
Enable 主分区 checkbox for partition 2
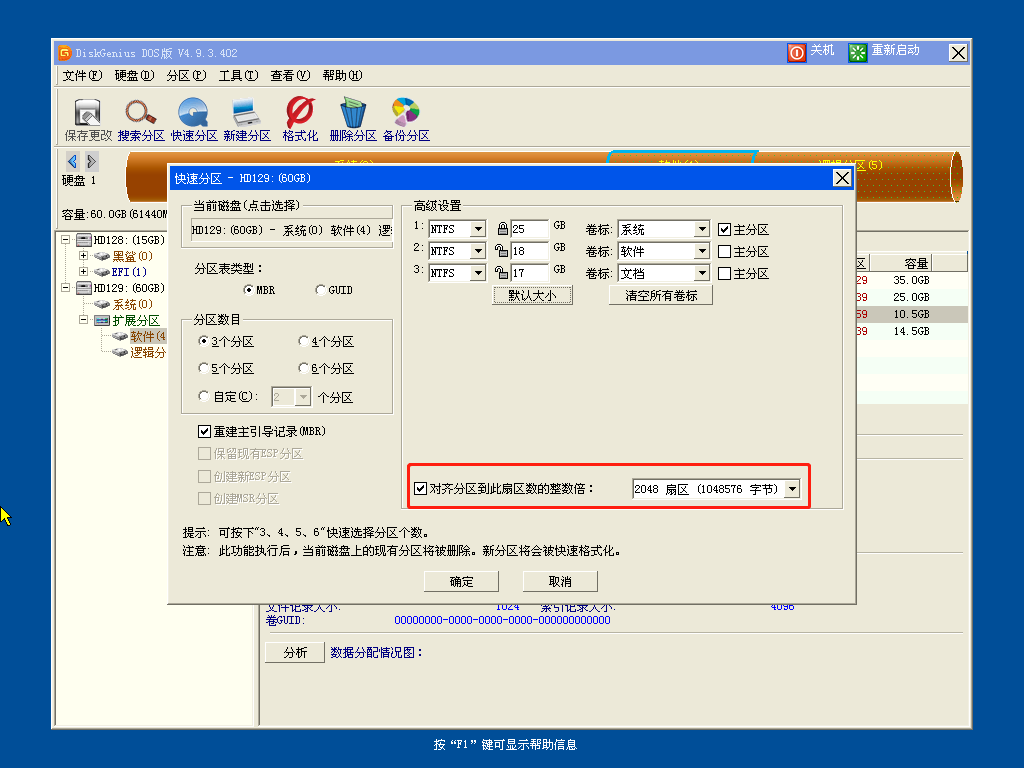tap(724, 251)
